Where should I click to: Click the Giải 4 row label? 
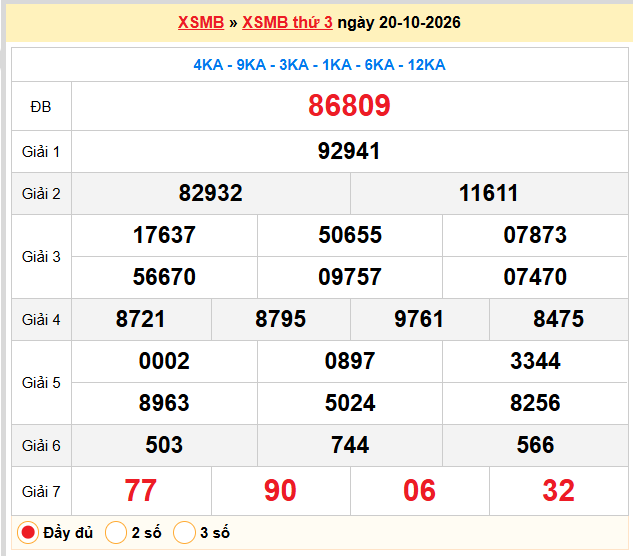pyautogui.click(x=41, y=320)
